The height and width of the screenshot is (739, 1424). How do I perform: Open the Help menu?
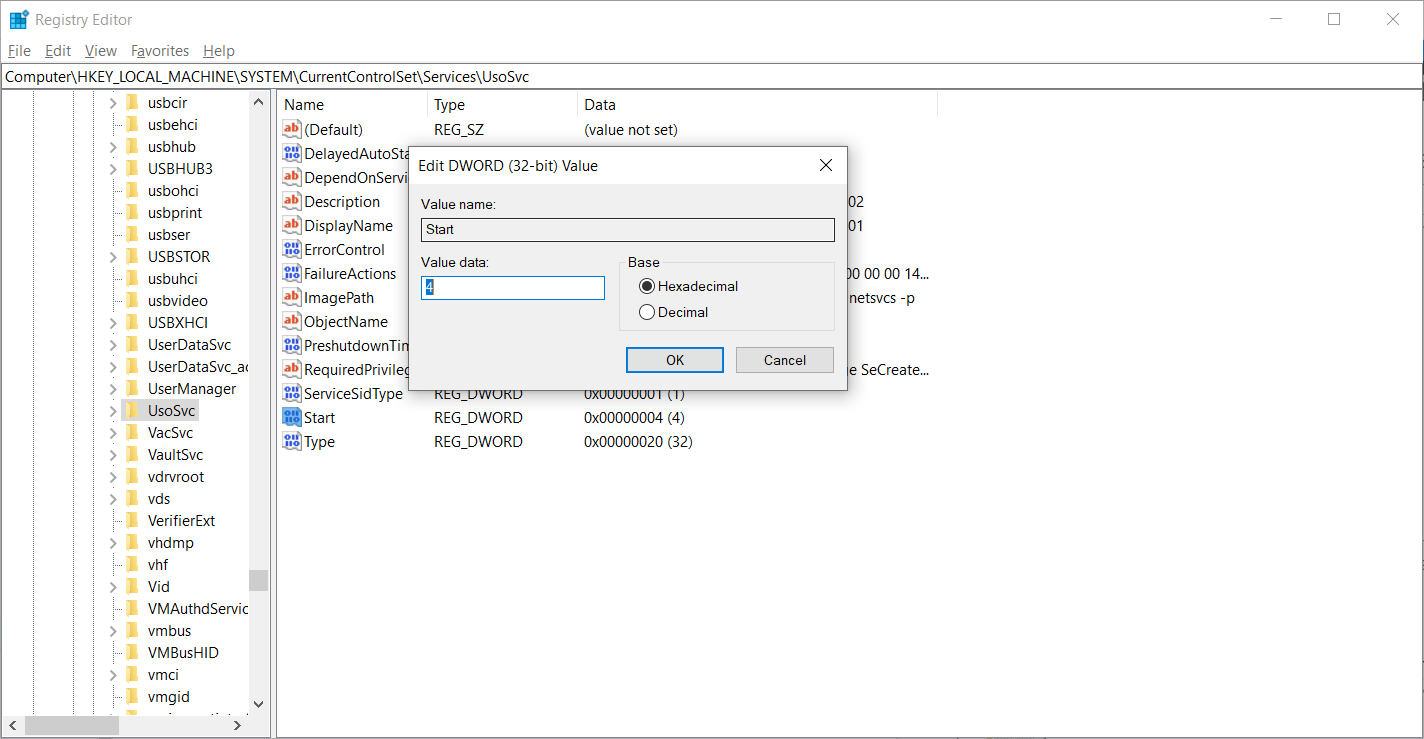(x=219, y=51)
